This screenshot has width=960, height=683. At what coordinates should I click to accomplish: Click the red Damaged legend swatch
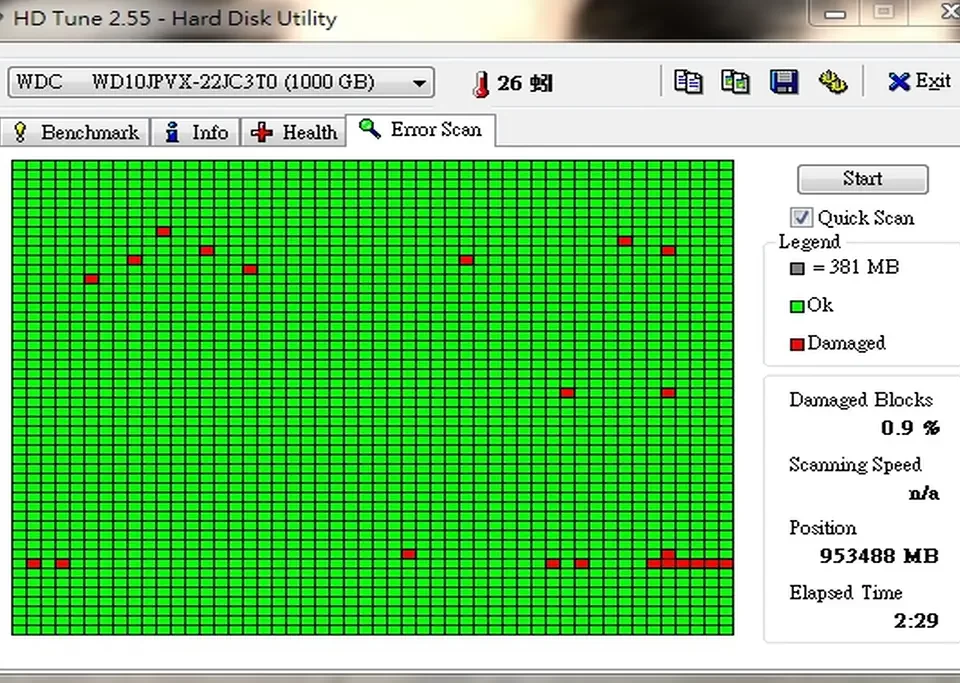[797, 344]
